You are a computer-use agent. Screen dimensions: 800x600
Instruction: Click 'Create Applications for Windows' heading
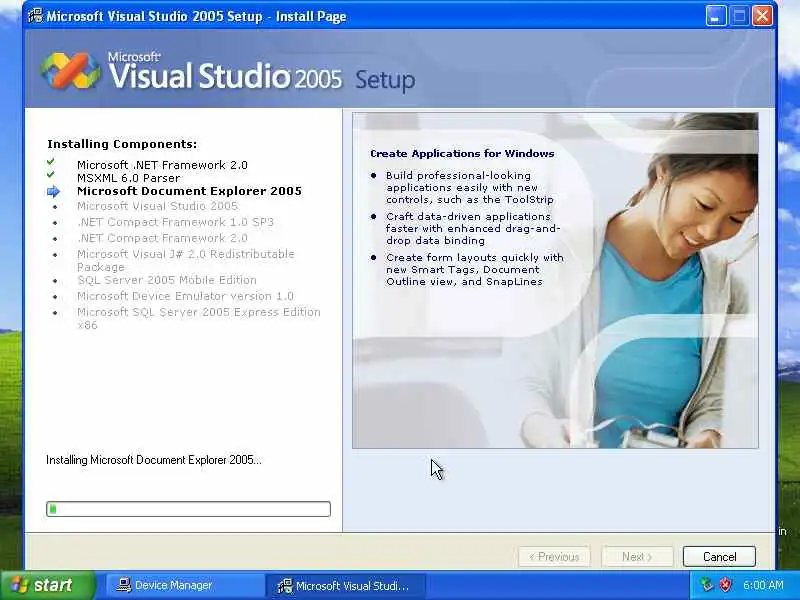462,154
